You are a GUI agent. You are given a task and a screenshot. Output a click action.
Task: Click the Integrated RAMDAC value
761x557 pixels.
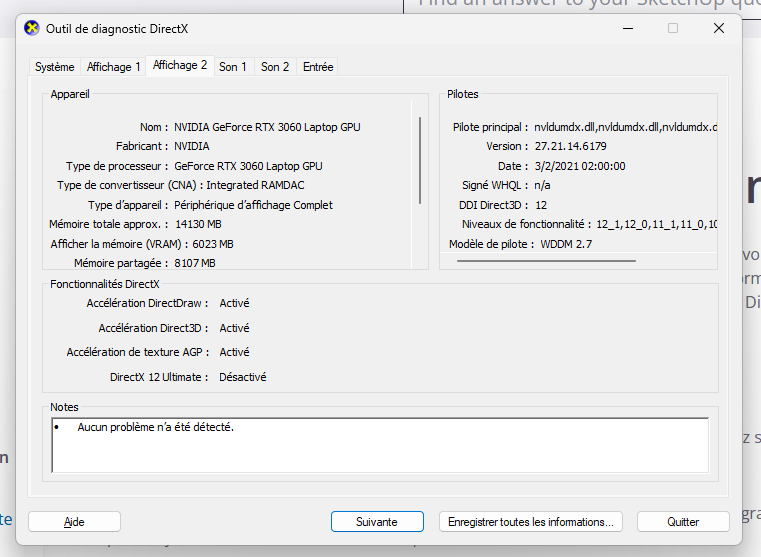click(255, 185)
